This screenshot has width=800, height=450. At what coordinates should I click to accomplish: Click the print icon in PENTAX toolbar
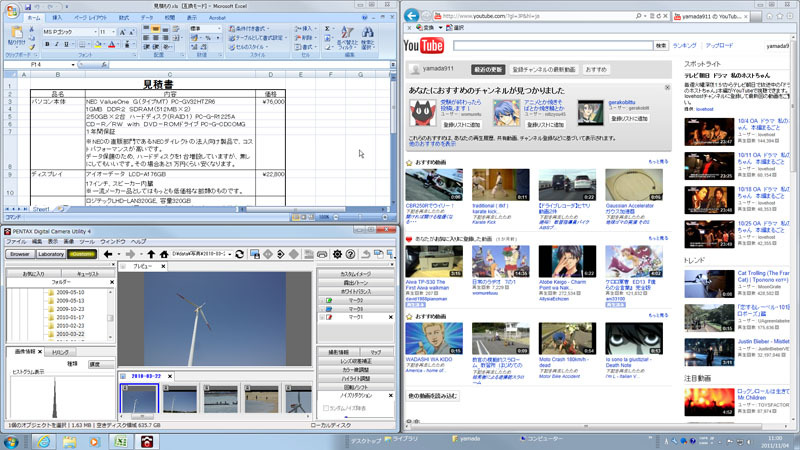[x=322, y=254]
